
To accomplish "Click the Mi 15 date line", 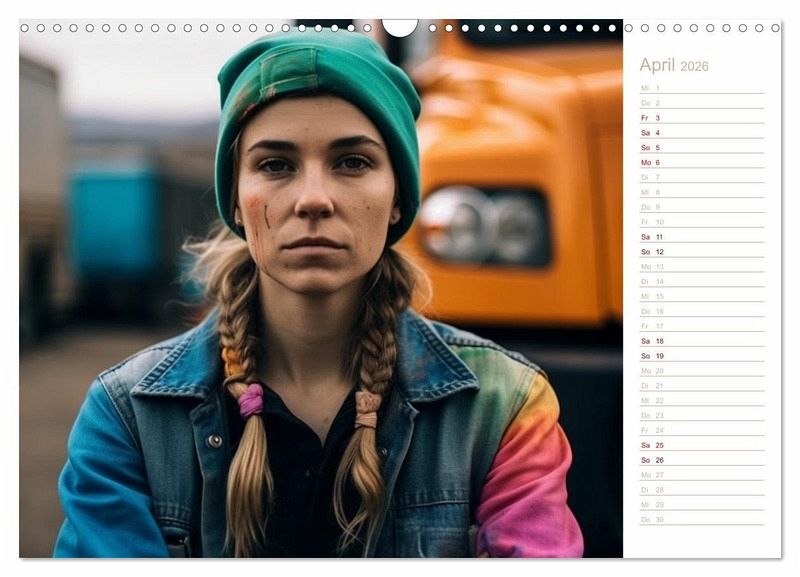I will coord(701,296).
